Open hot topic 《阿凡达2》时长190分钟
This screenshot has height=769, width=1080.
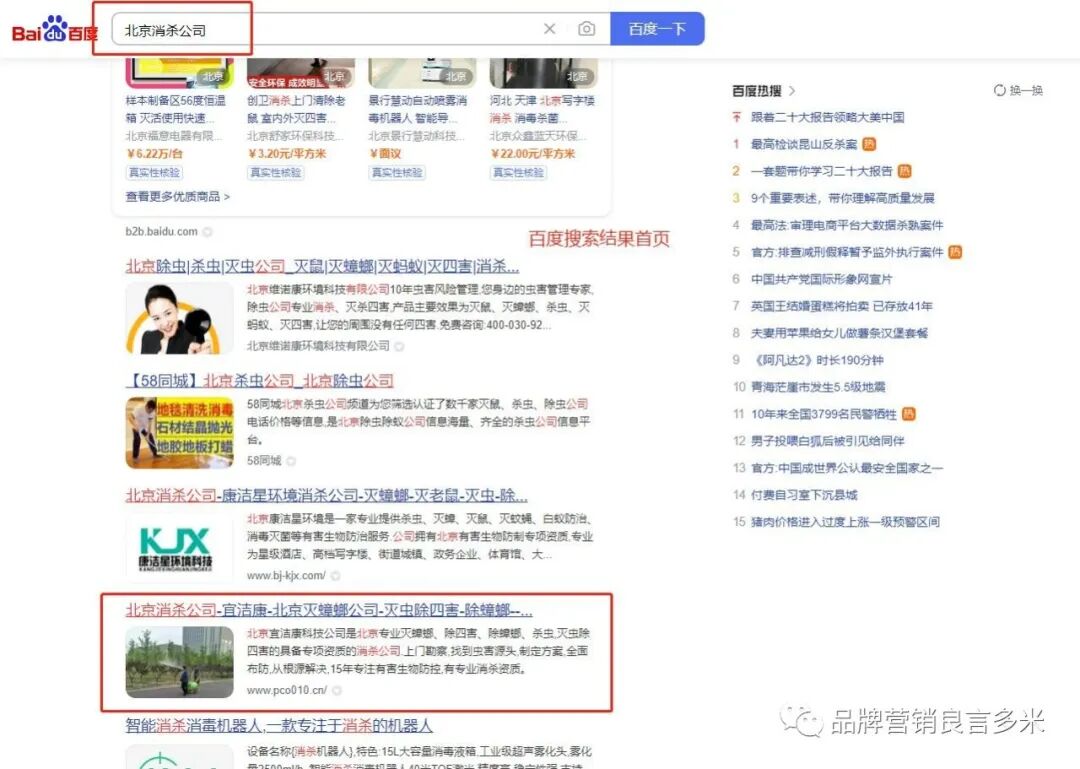pyautogui.click(x=818, y=360)
